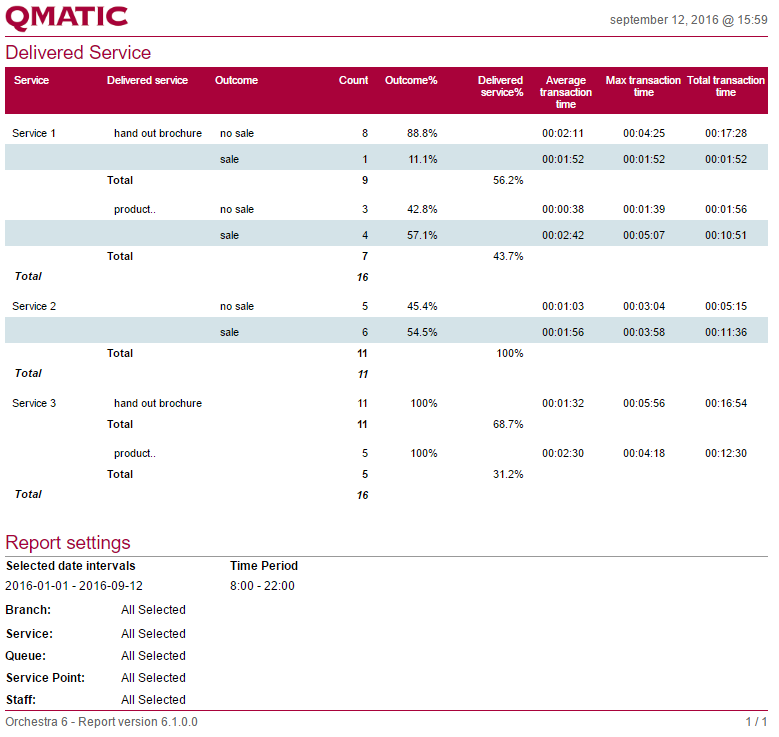
Task: Select the Average transaction time header
Action: pyautogui.click(x=565, y=92)
